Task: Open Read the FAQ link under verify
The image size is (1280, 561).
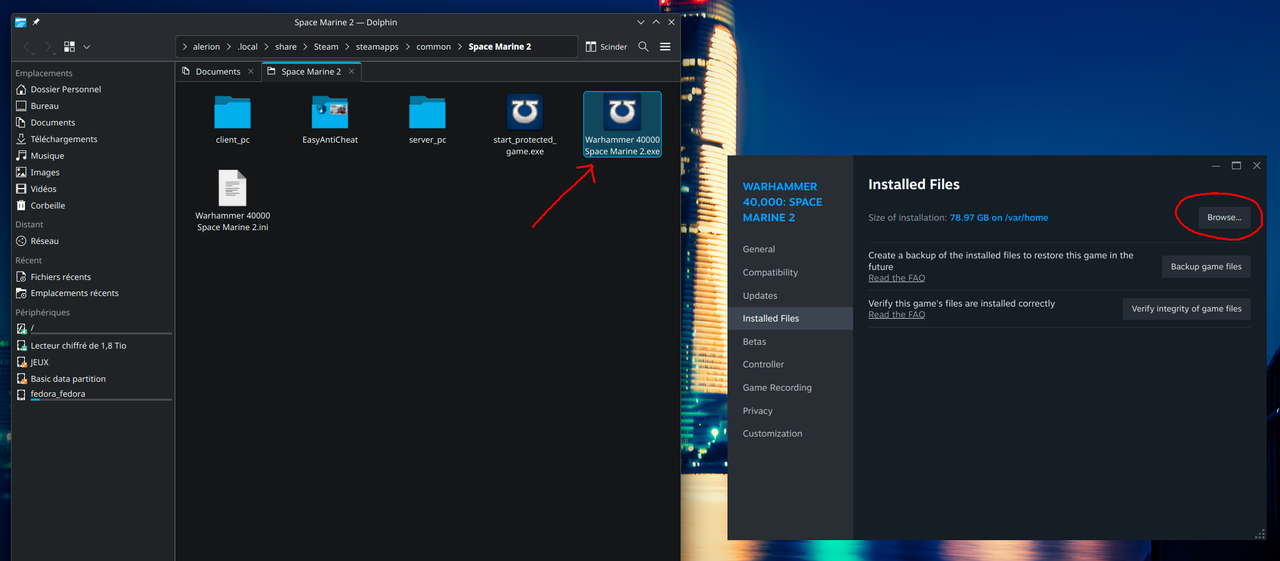Action: click(896, 314)
